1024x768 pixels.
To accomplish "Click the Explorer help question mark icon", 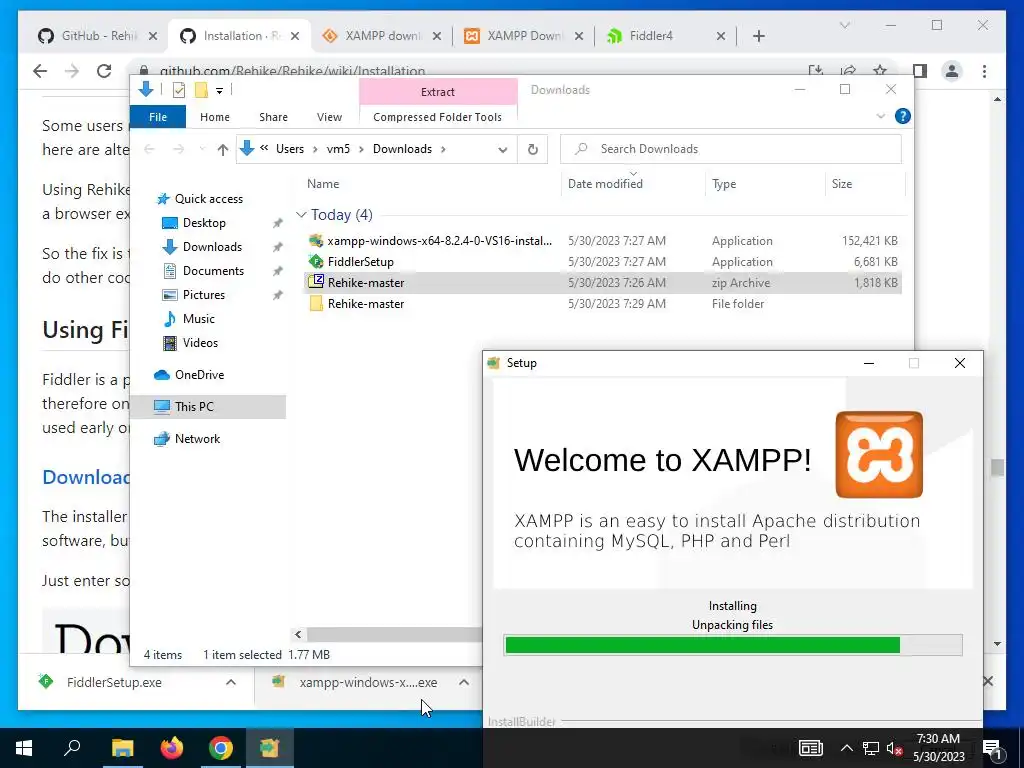I will [x=903, y=116].
